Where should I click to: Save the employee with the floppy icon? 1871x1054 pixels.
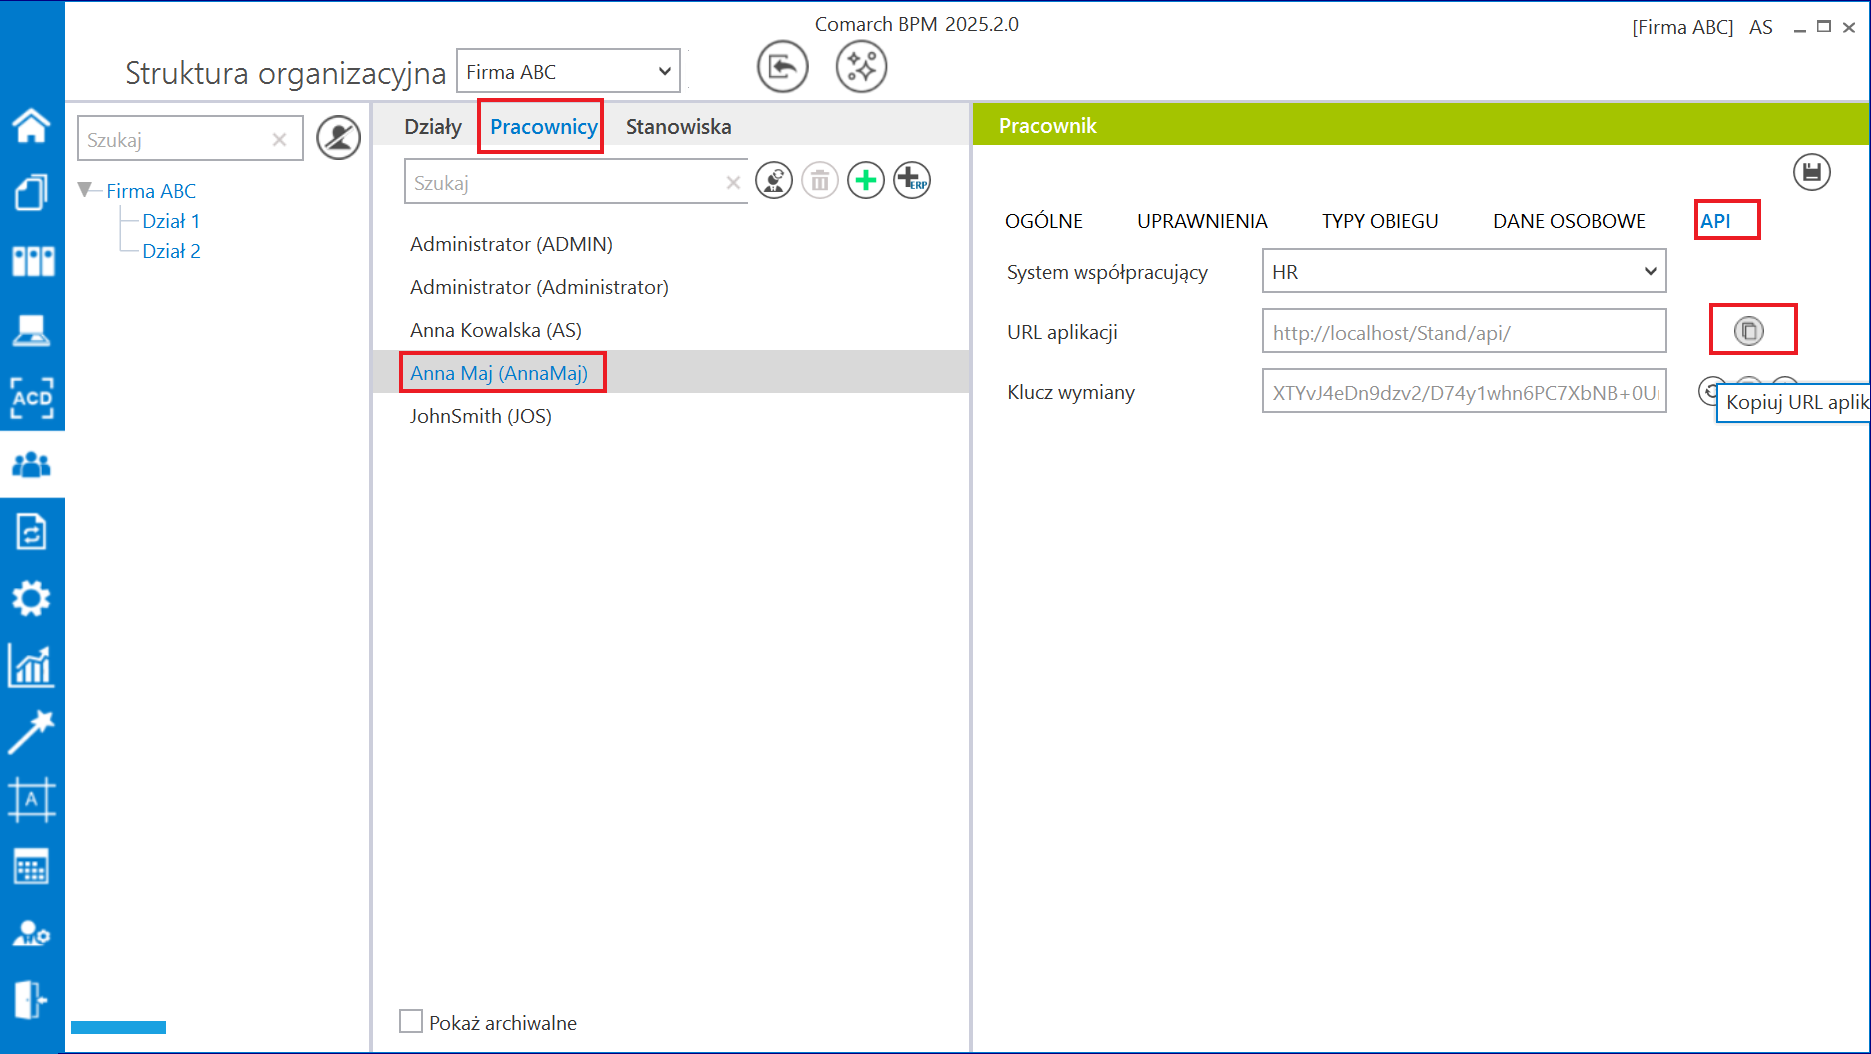(1812, 173)
